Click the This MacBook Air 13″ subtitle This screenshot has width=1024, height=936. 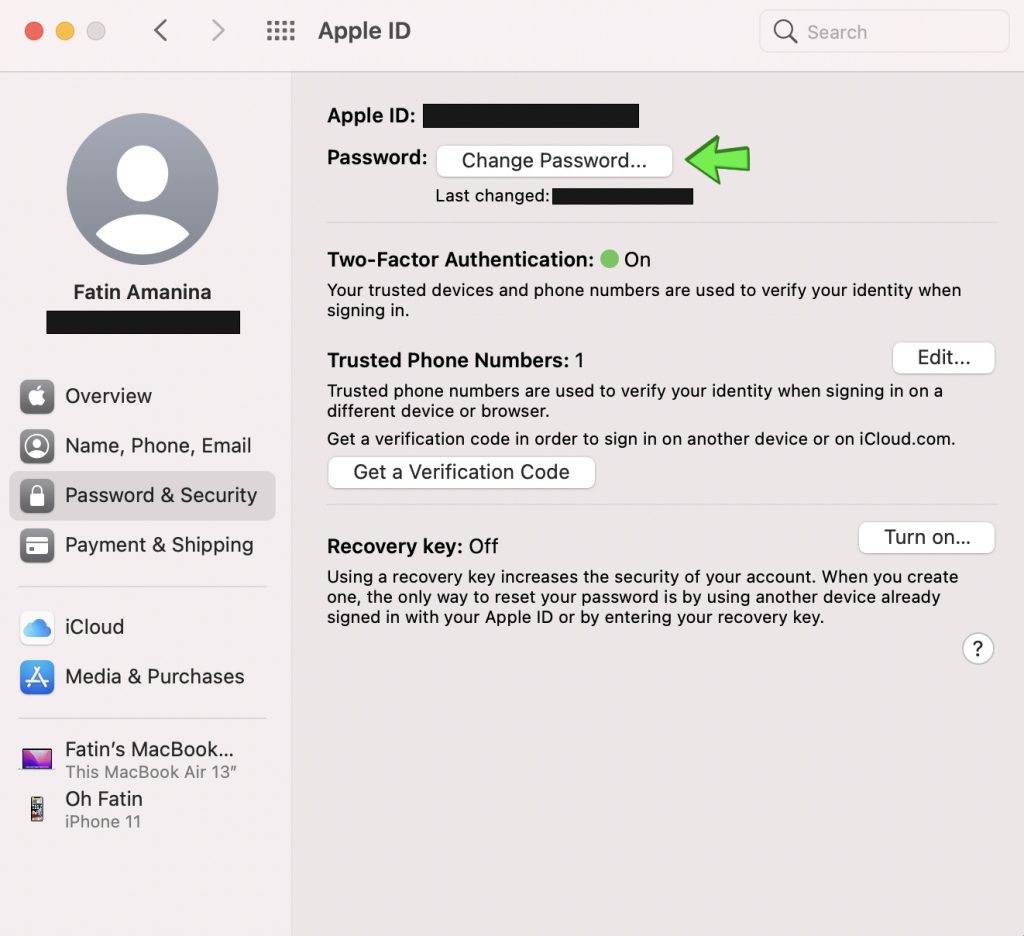point(151,772)
